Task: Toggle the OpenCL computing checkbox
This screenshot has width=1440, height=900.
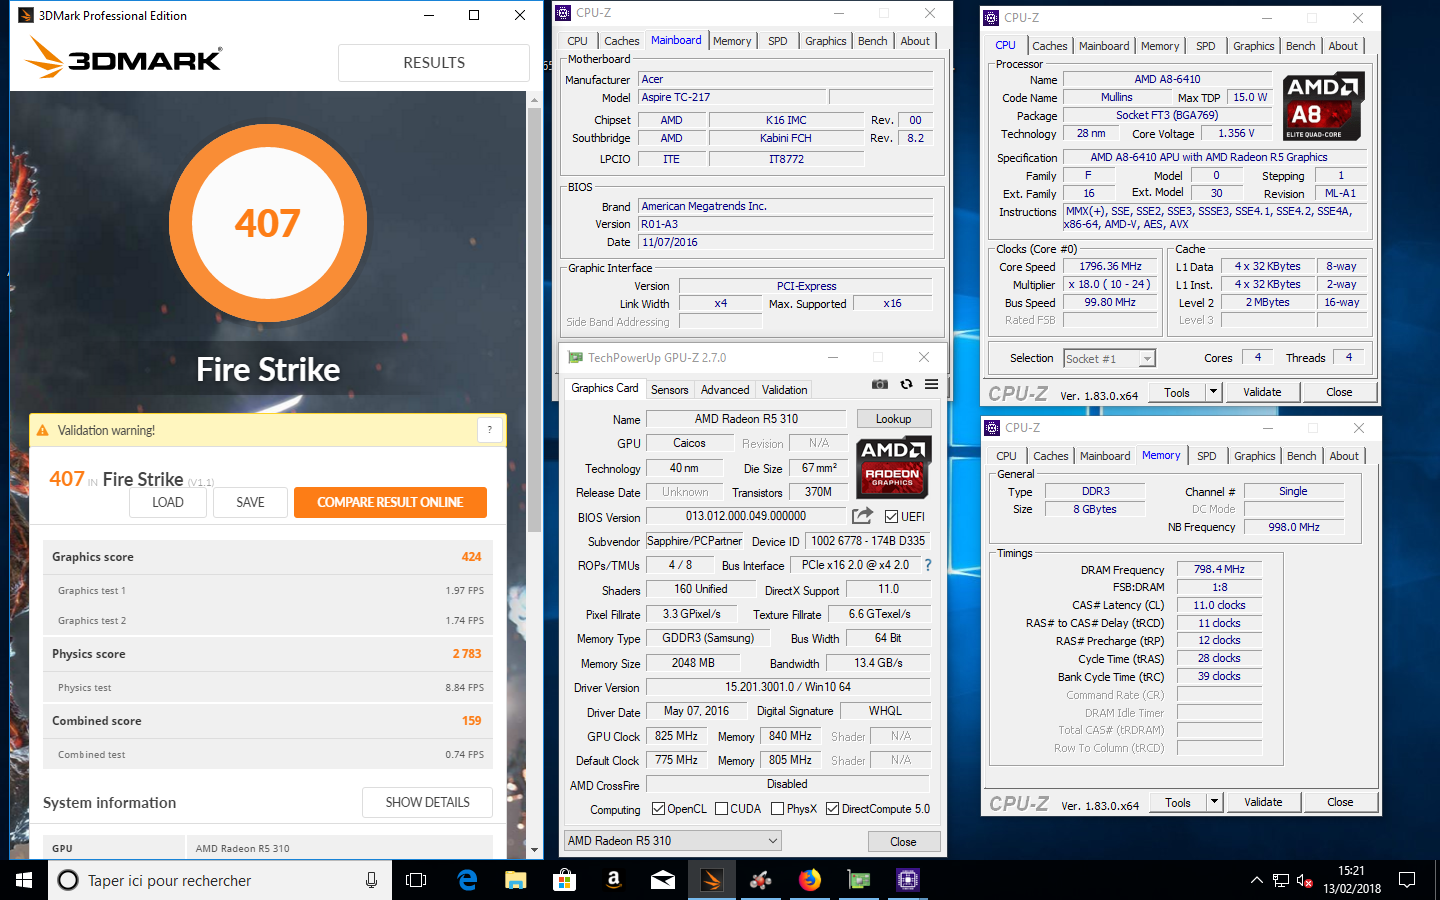Action: pyautogui.click(x=658, y=809)
